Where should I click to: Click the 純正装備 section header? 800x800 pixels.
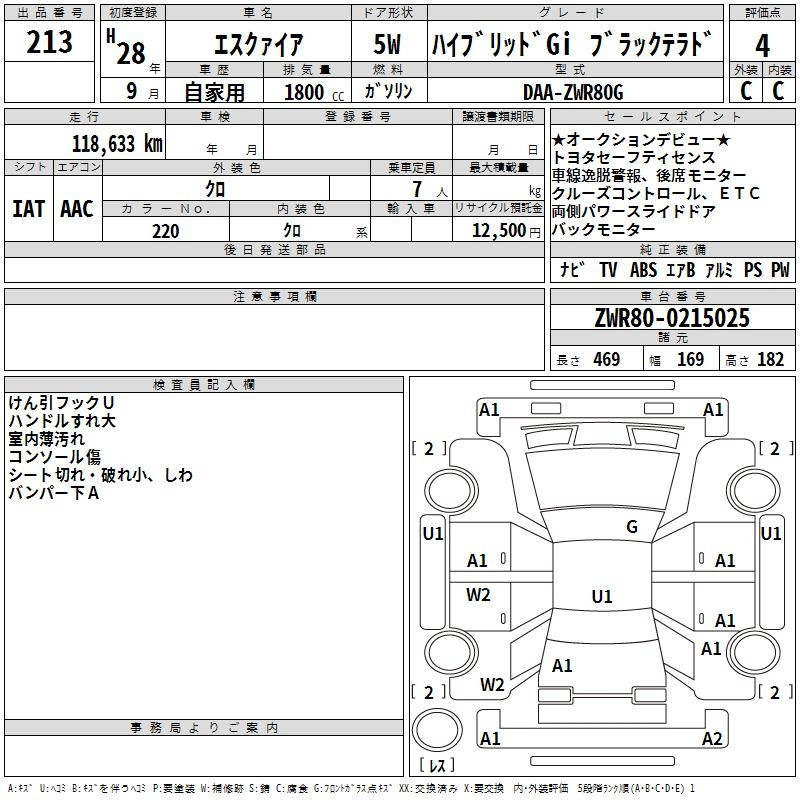tap(672, 249)
